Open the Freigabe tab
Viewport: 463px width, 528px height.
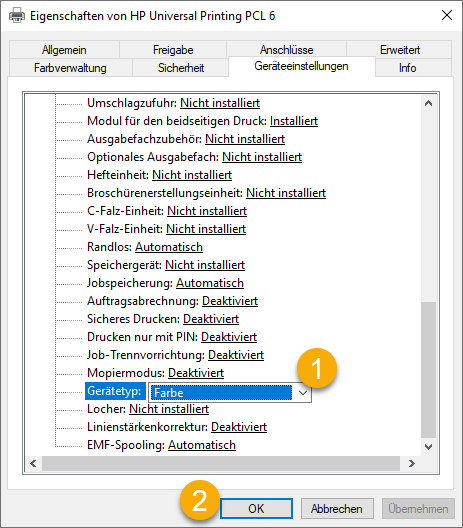coord(173,50)
